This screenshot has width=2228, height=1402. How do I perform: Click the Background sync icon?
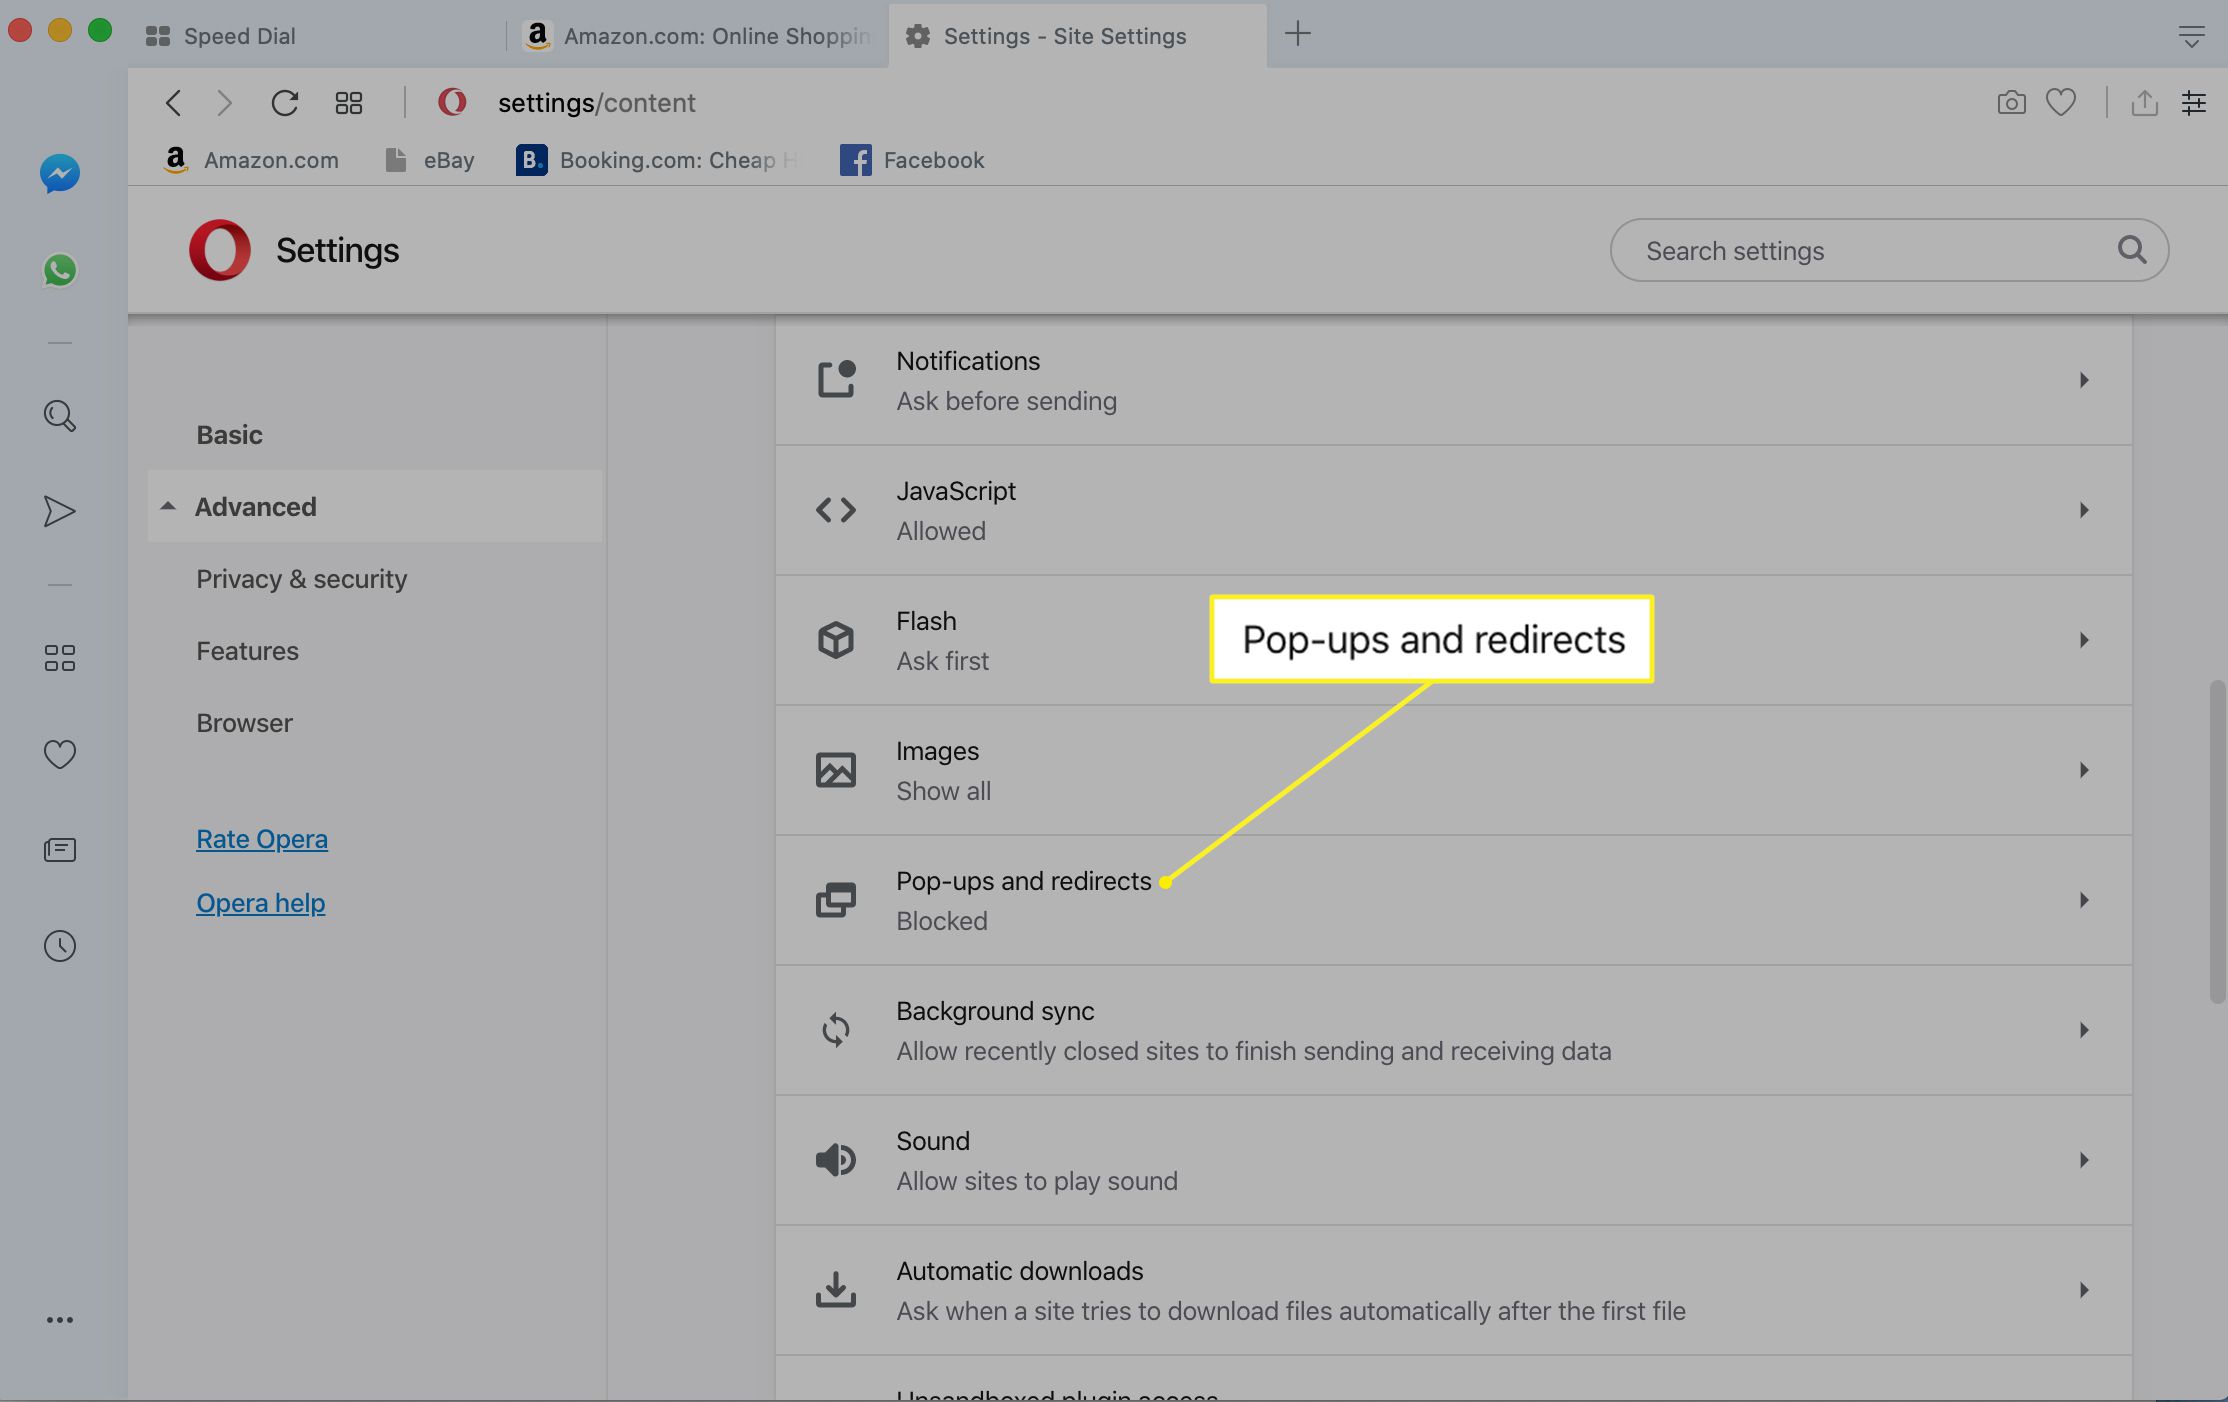836,1029
